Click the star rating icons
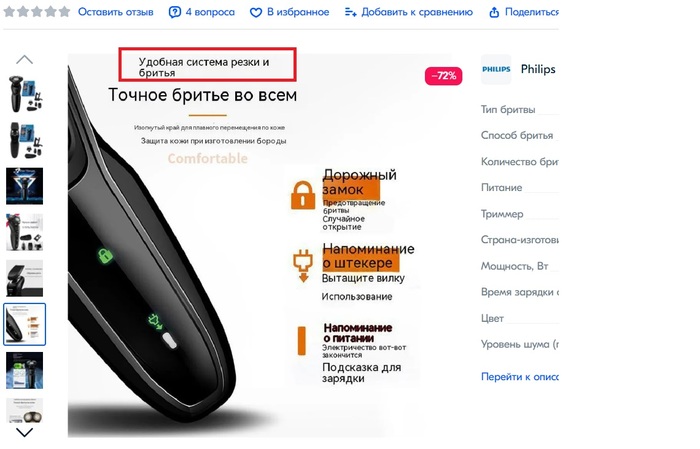700x449 pixels. [37, 12]
